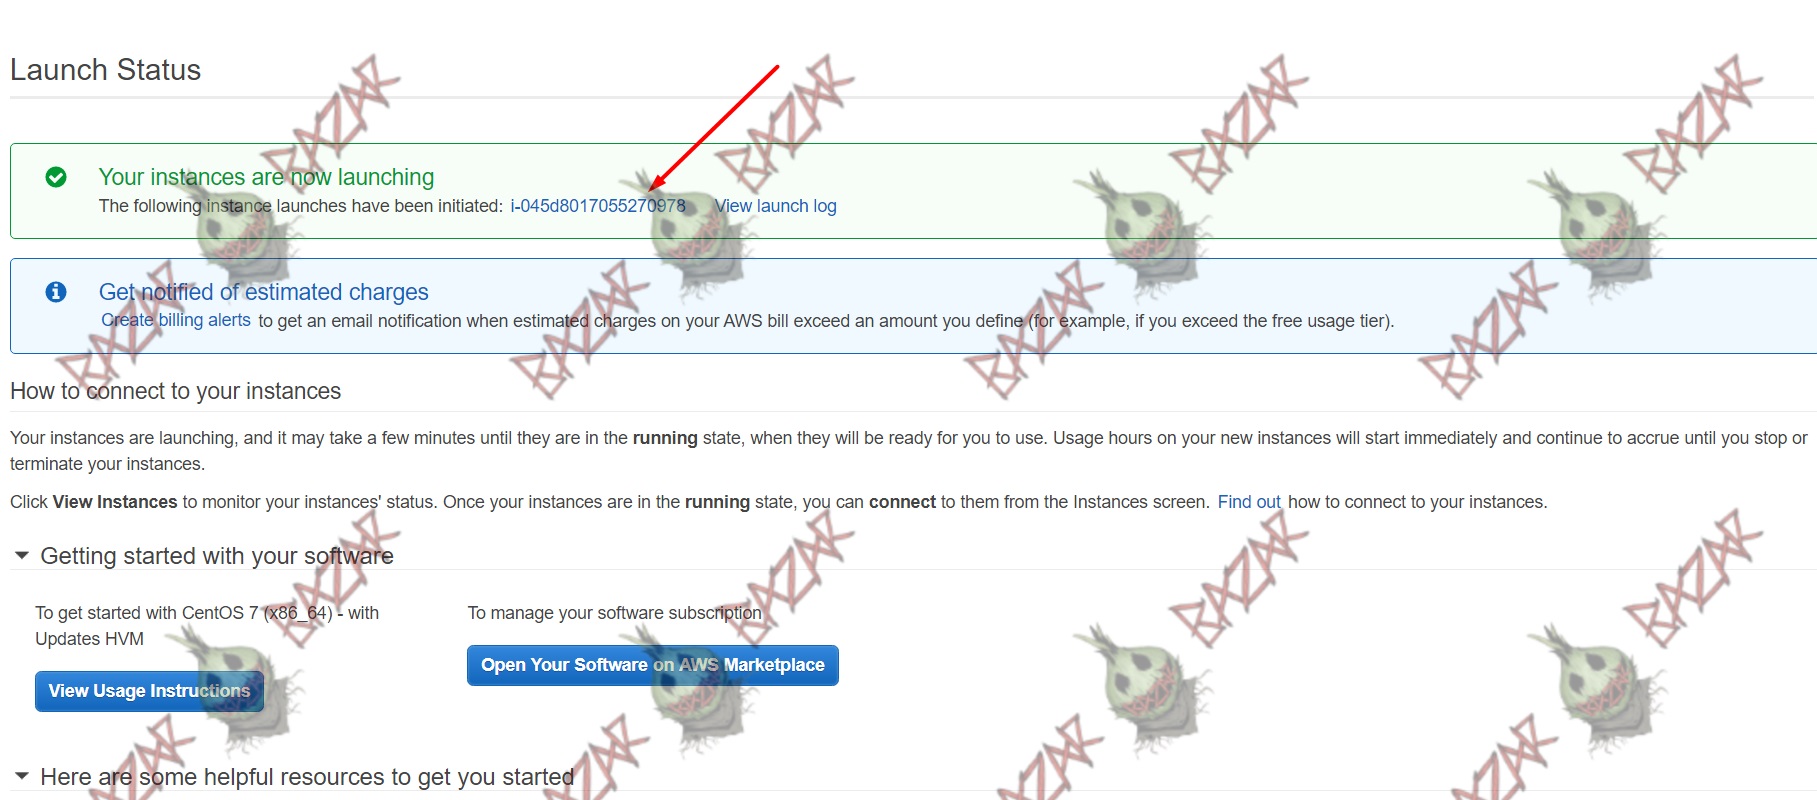Click the Create billing alerts link
Viewport: 1817px width, 800px height.
176,320
